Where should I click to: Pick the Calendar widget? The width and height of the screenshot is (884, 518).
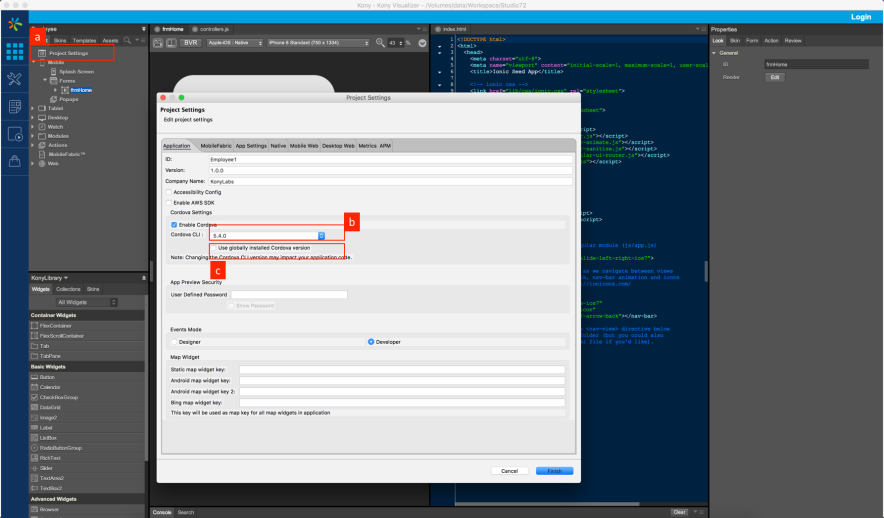[50, 387]
